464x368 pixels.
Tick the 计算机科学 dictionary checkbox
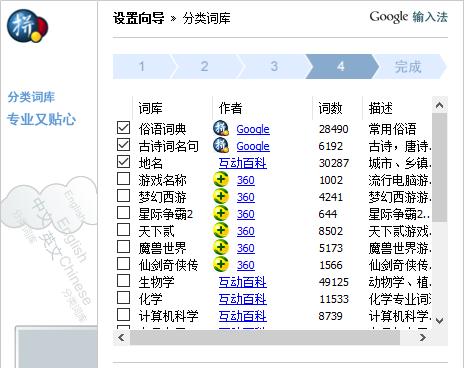click(123, 315)
